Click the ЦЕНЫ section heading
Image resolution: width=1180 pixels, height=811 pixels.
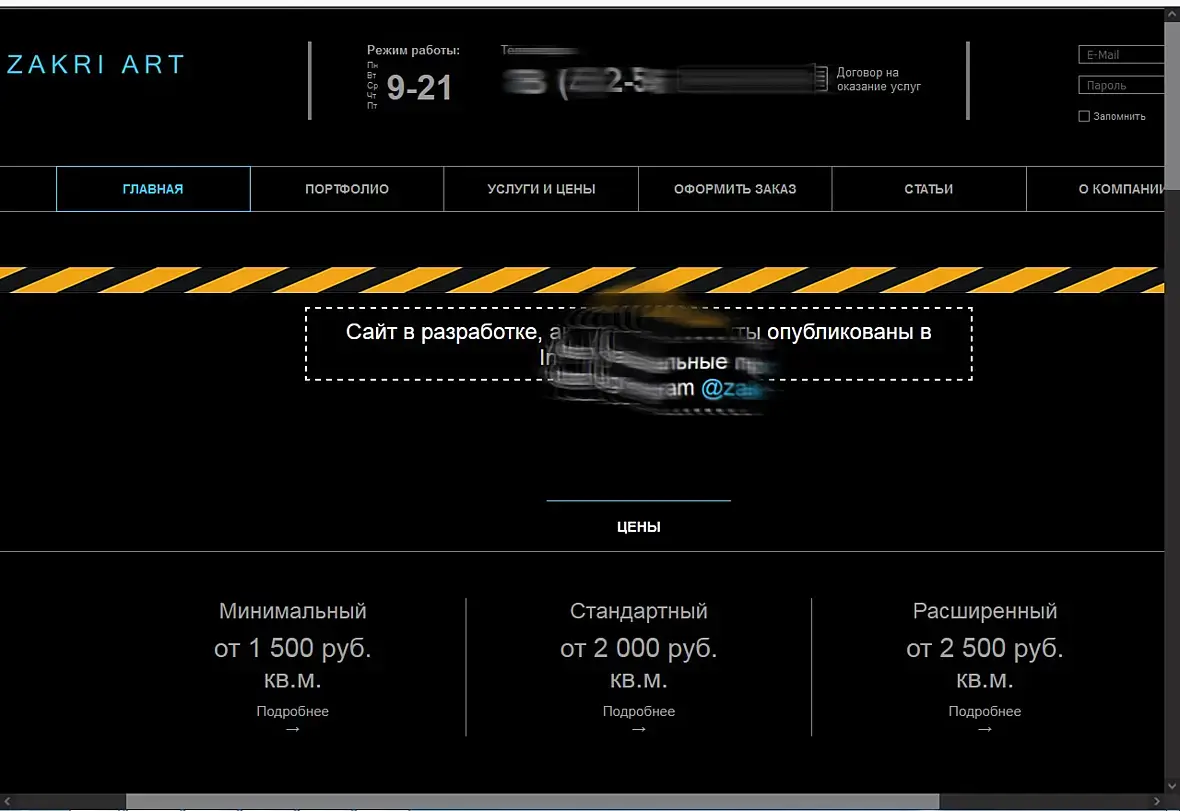pos(639,527)
